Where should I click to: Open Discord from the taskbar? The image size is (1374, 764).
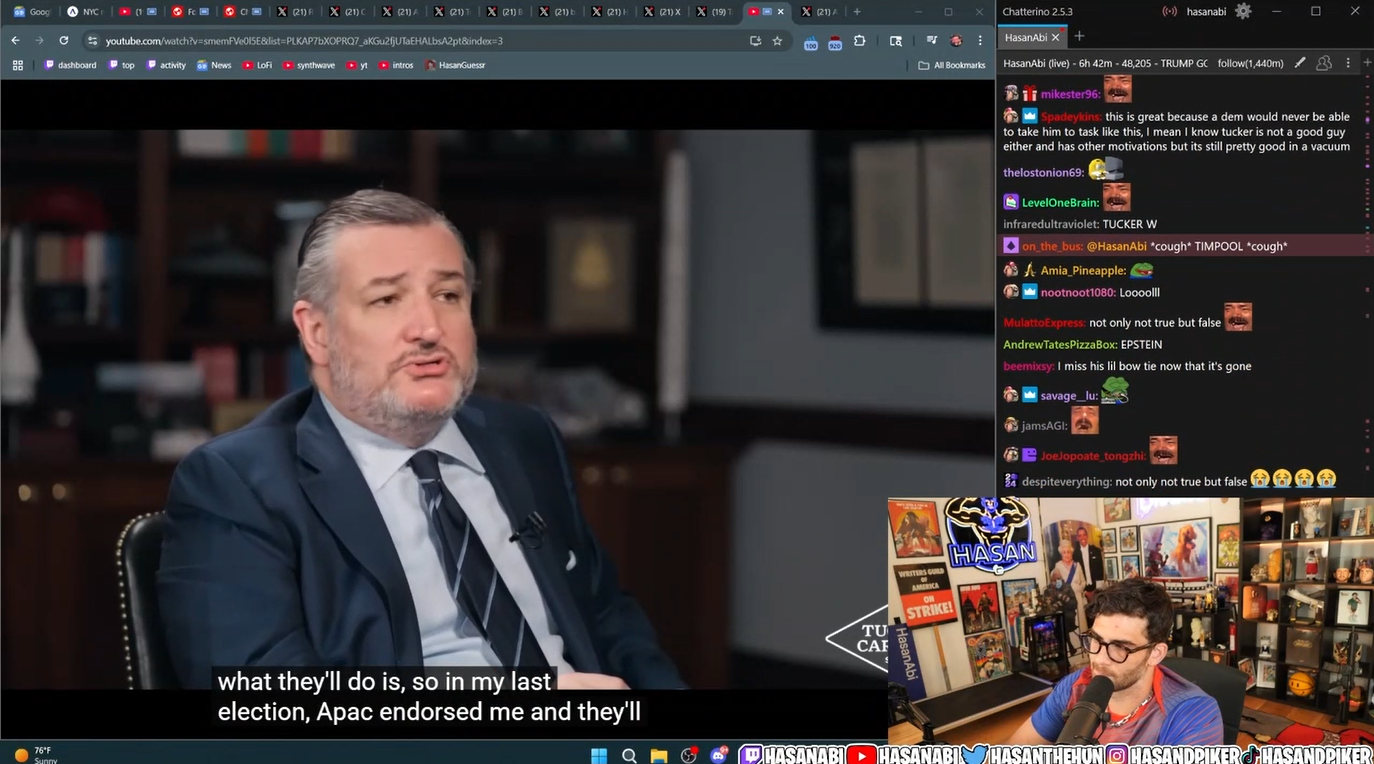click(719, 755)
